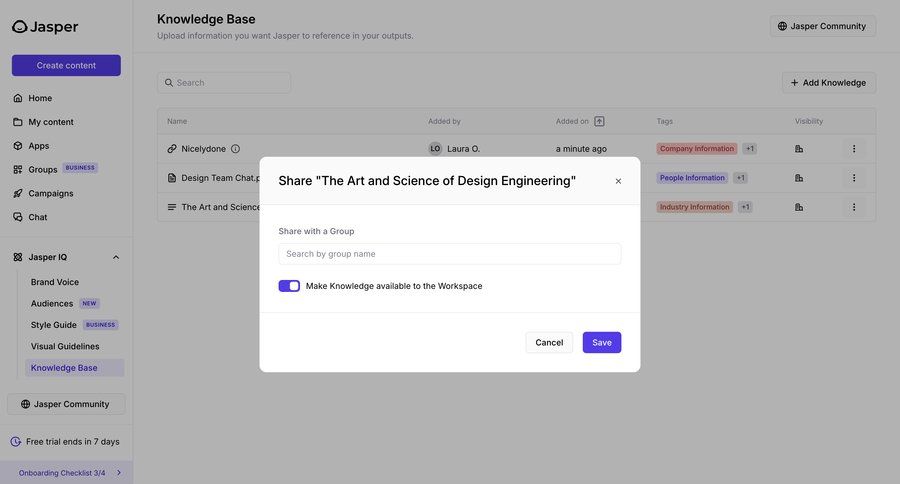900x484 pixels.
Task: Save the share settings
Action: [602, 342]
